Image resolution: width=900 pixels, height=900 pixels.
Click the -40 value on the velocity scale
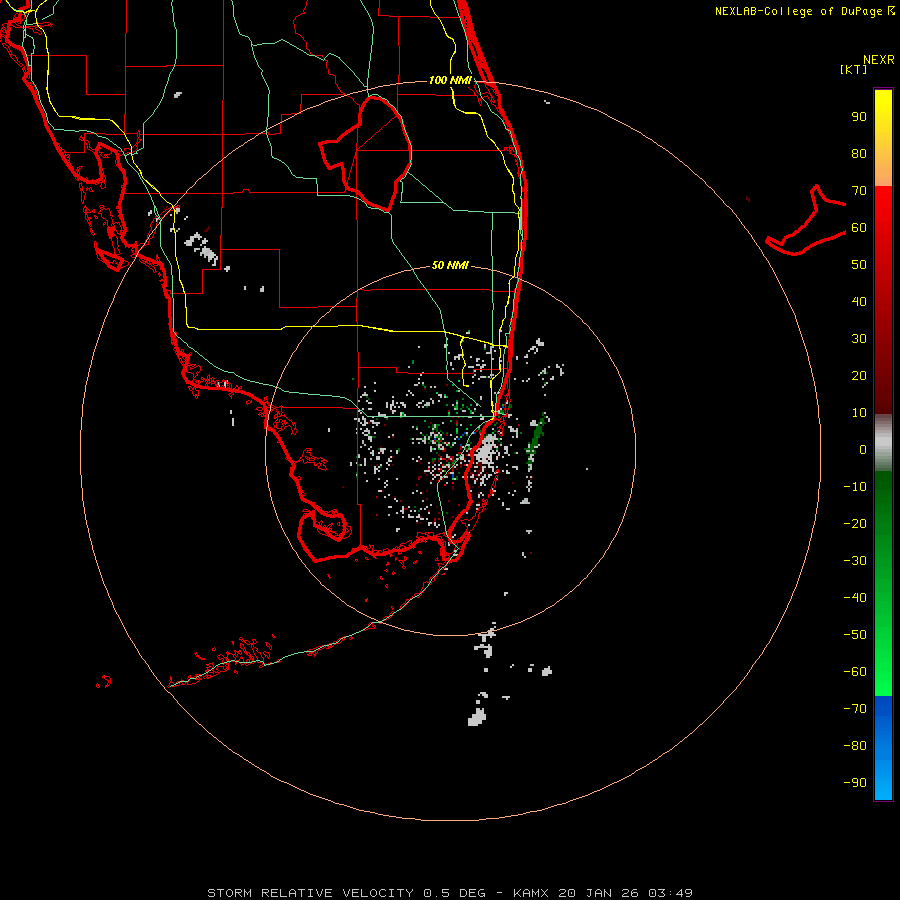tap(855, 598)
